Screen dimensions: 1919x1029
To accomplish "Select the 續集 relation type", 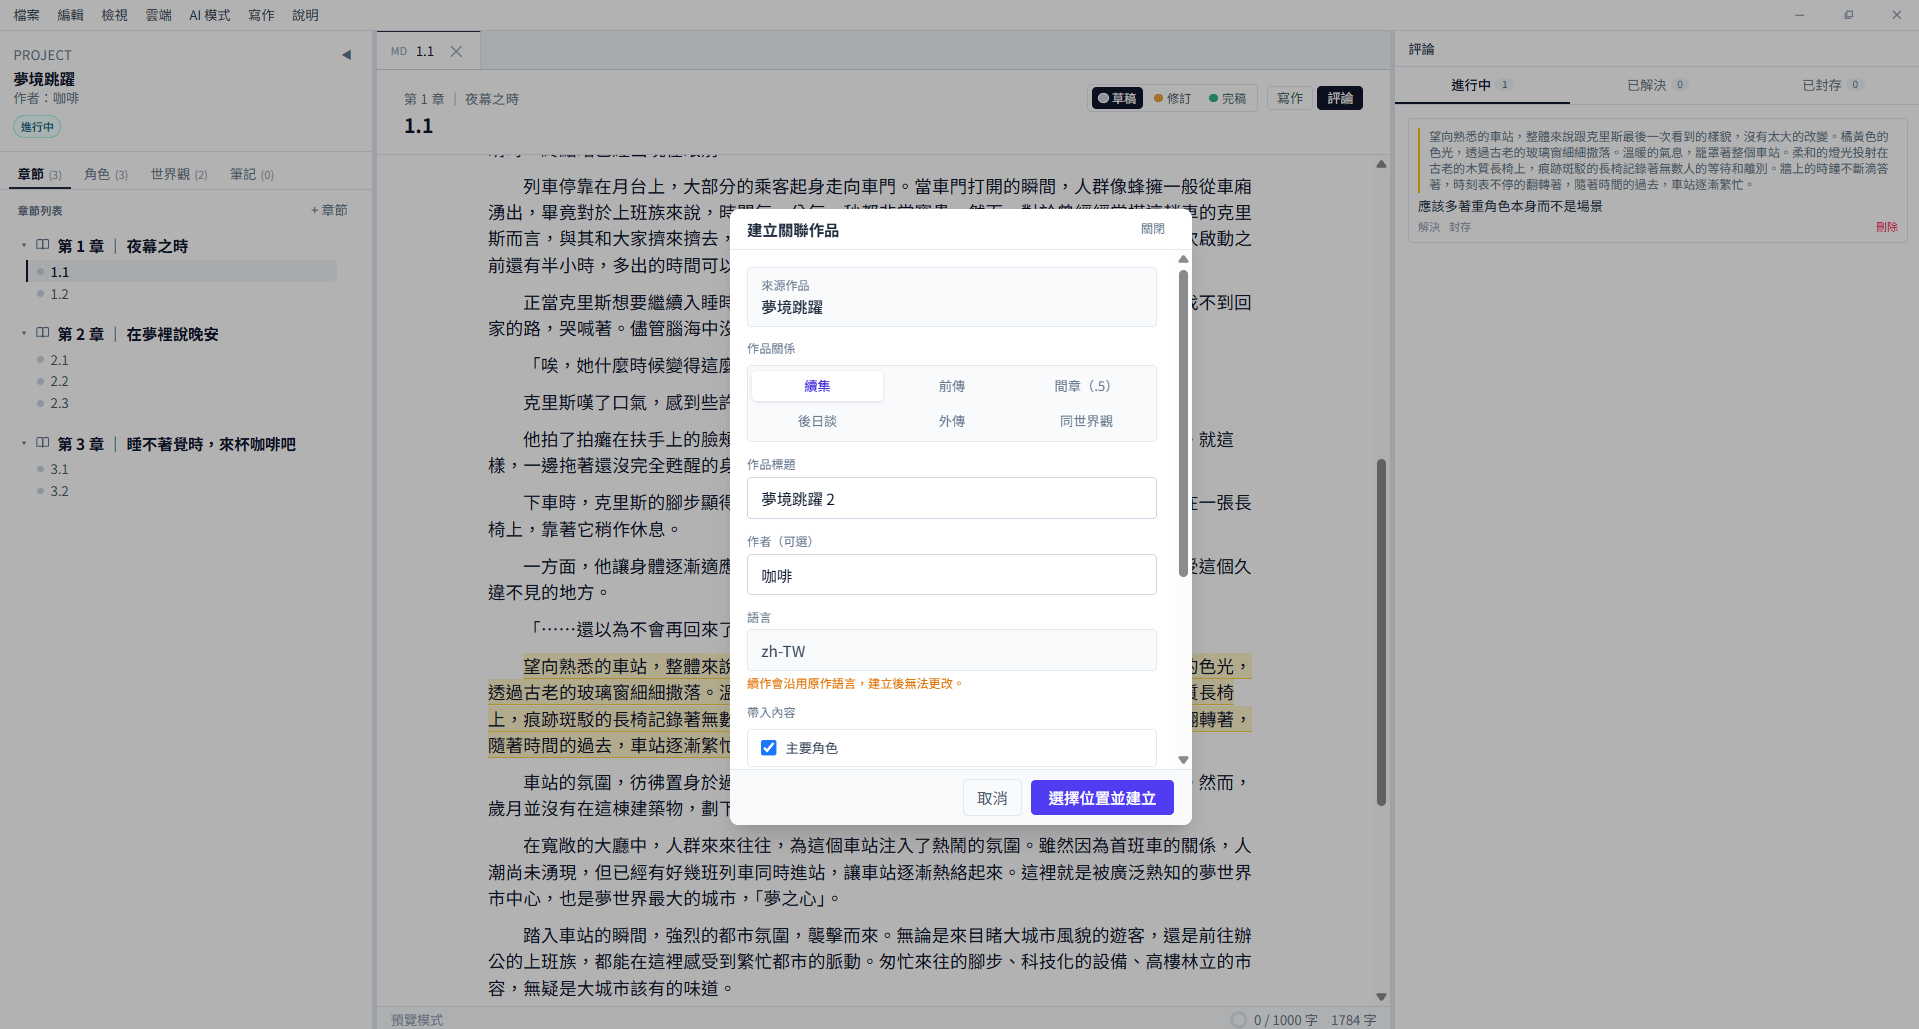I will coord(817,386).
